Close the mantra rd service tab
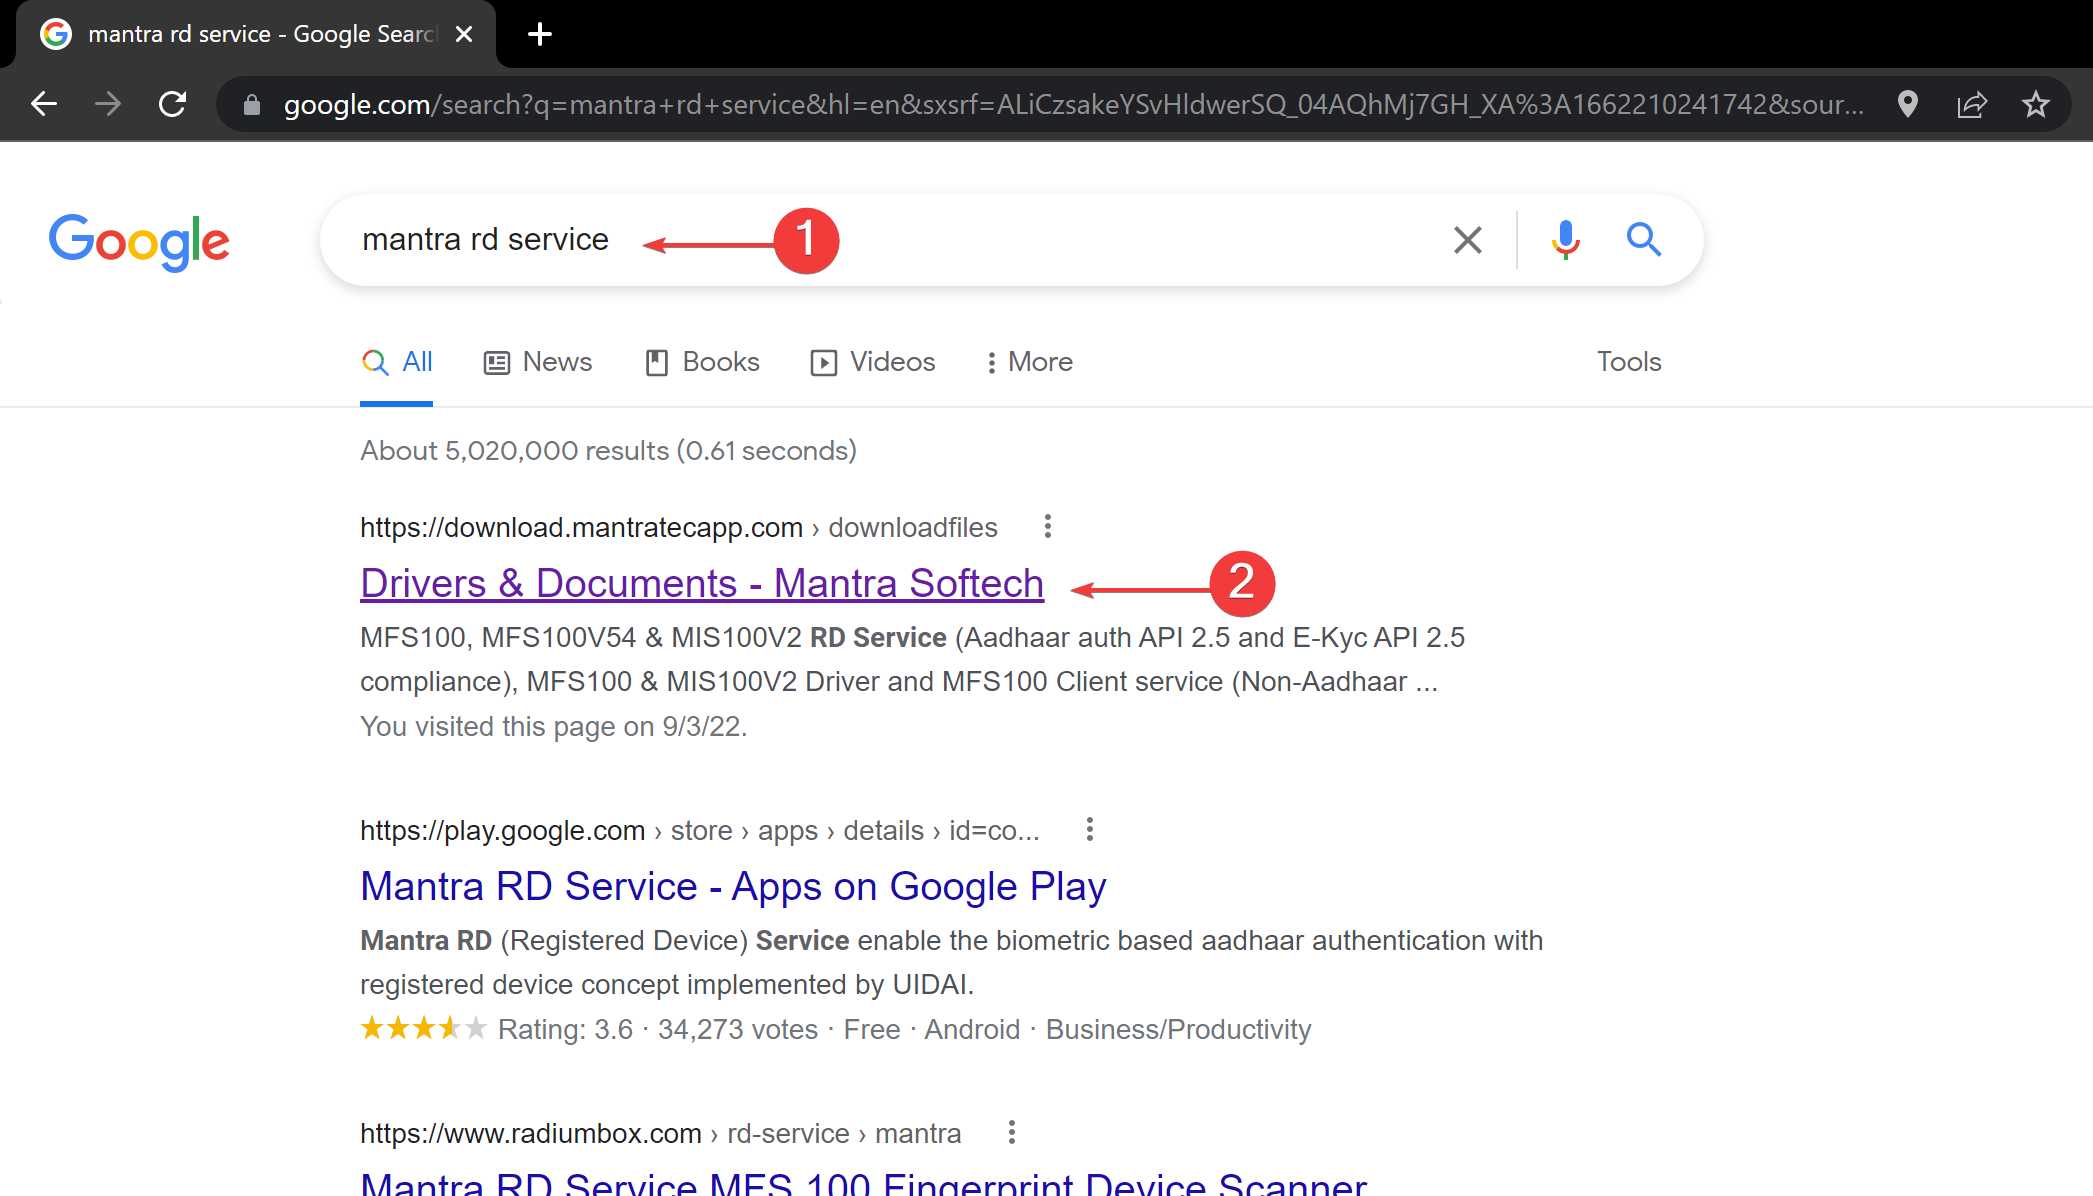The width and height of the screenshot is (2093, 1196). (464, 34)
